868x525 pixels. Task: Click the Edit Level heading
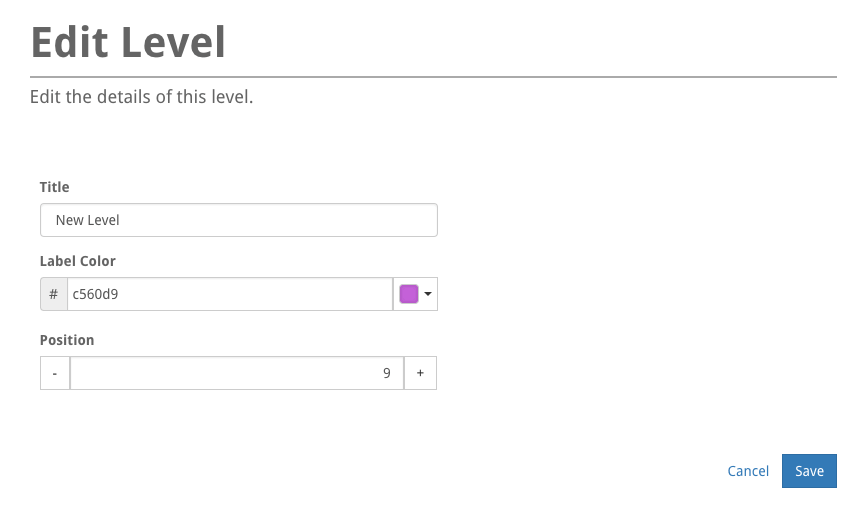coord(128,43)
